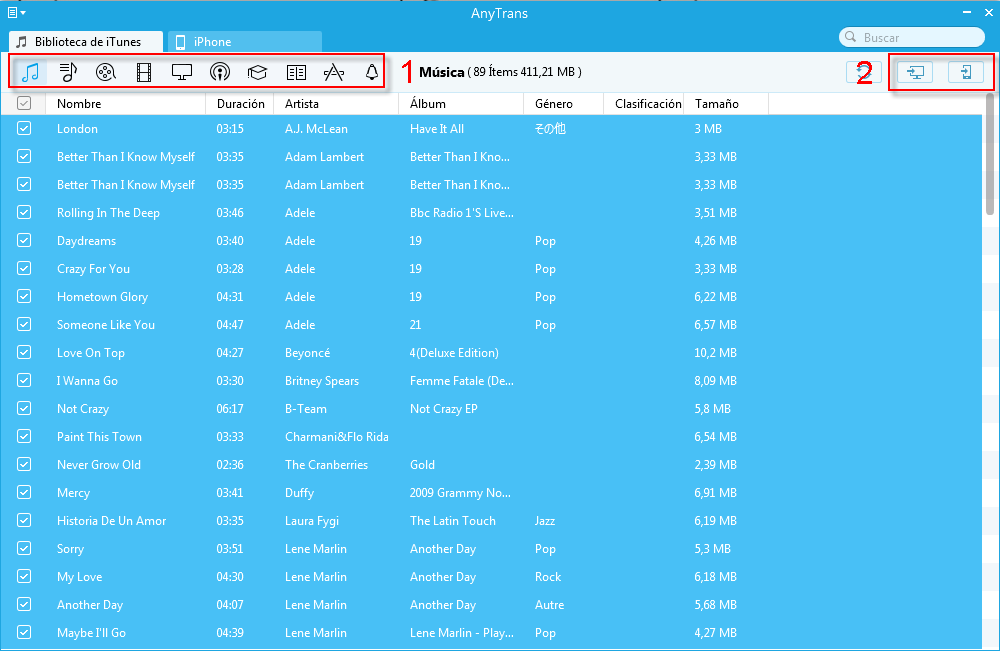Sort by the Nombre column header
The height and width of the screenshot is (651, 1000).
coord(126,103)
